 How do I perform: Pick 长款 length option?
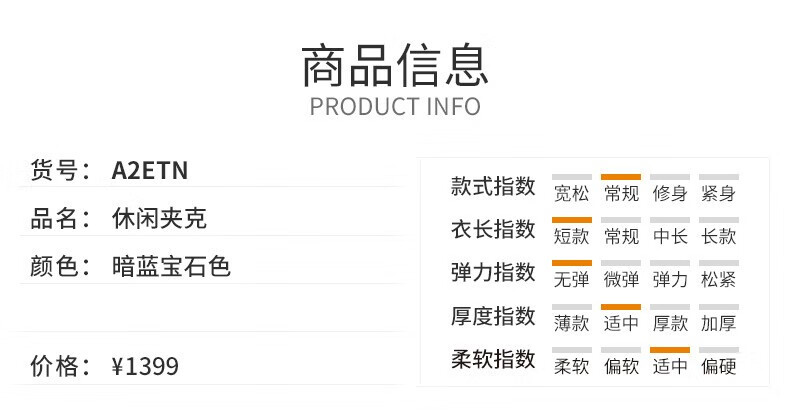tap(718, 236)
